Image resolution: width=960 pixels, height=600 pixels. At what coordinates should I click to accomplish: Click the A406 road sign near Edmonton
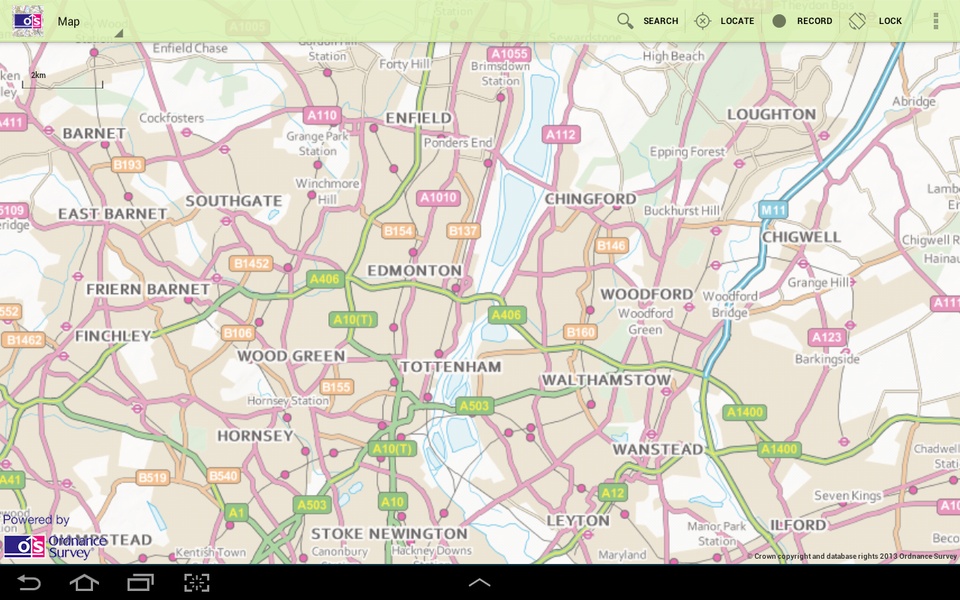click(324, 279)
